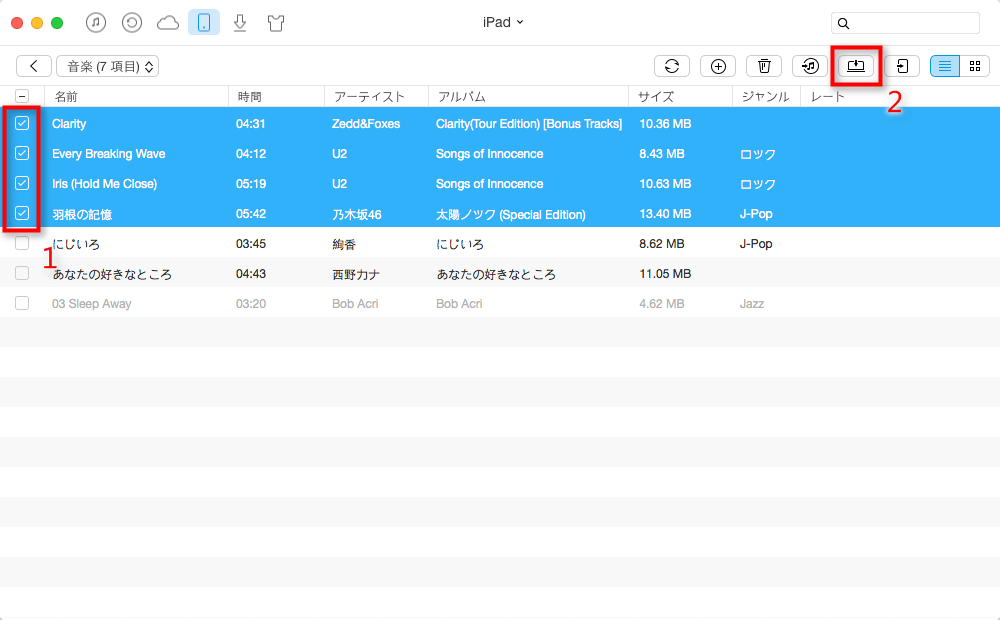Check the 03 Sleep Away checkbox
This screenshot has height=620, width=1000.
pyautogui.click(x=22, y=303)
